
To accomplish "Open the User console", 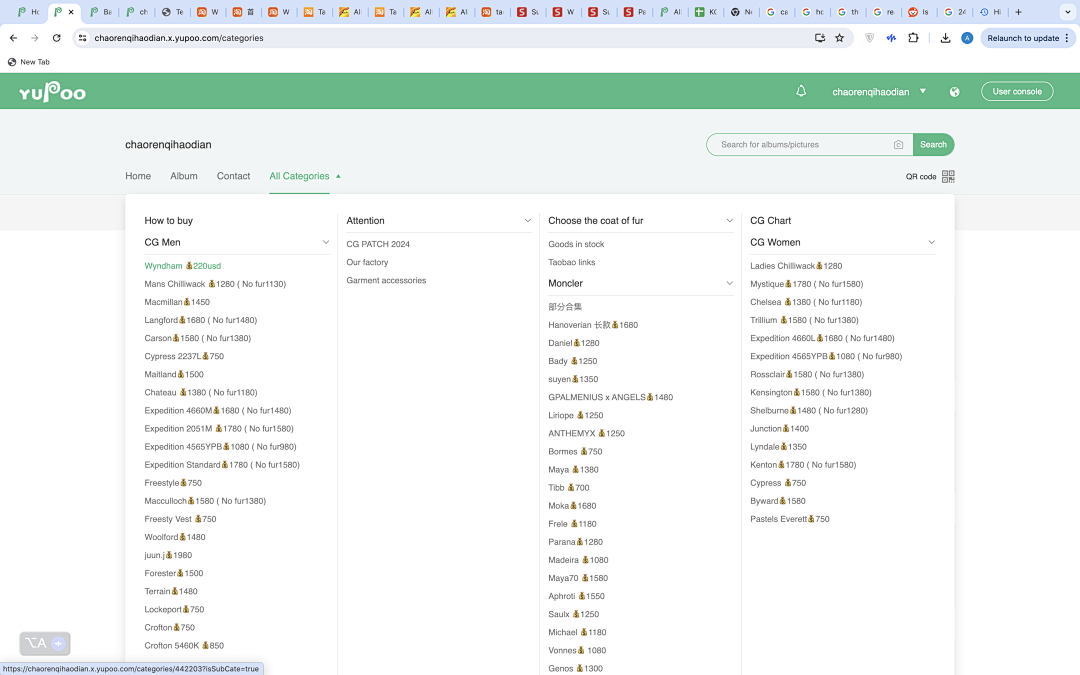I will pos(1017,92).
